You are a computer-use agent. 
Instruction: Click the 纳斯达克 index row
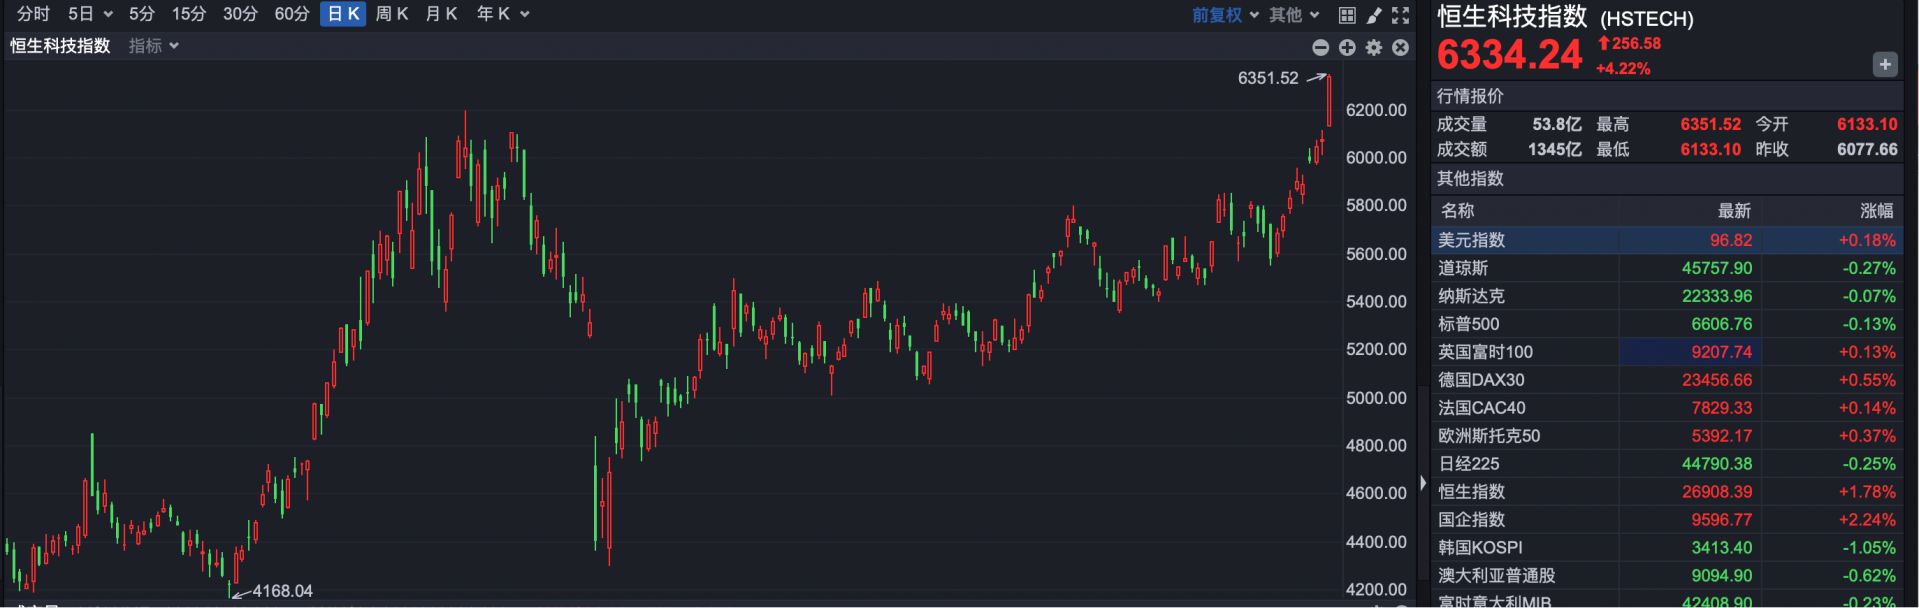pos(1471,296)
